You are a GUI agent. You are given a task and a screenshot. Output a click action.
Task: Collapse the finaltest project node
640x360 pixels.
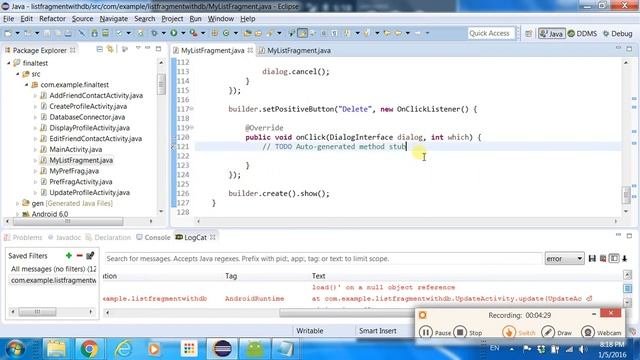9,63
